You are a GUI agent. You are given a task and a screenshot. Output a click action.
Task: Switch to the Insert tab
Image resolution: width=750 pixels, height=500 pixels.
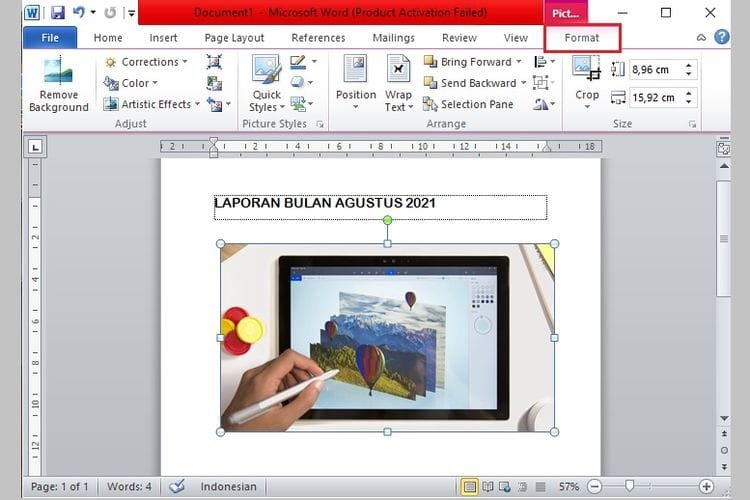click(163, 38)
